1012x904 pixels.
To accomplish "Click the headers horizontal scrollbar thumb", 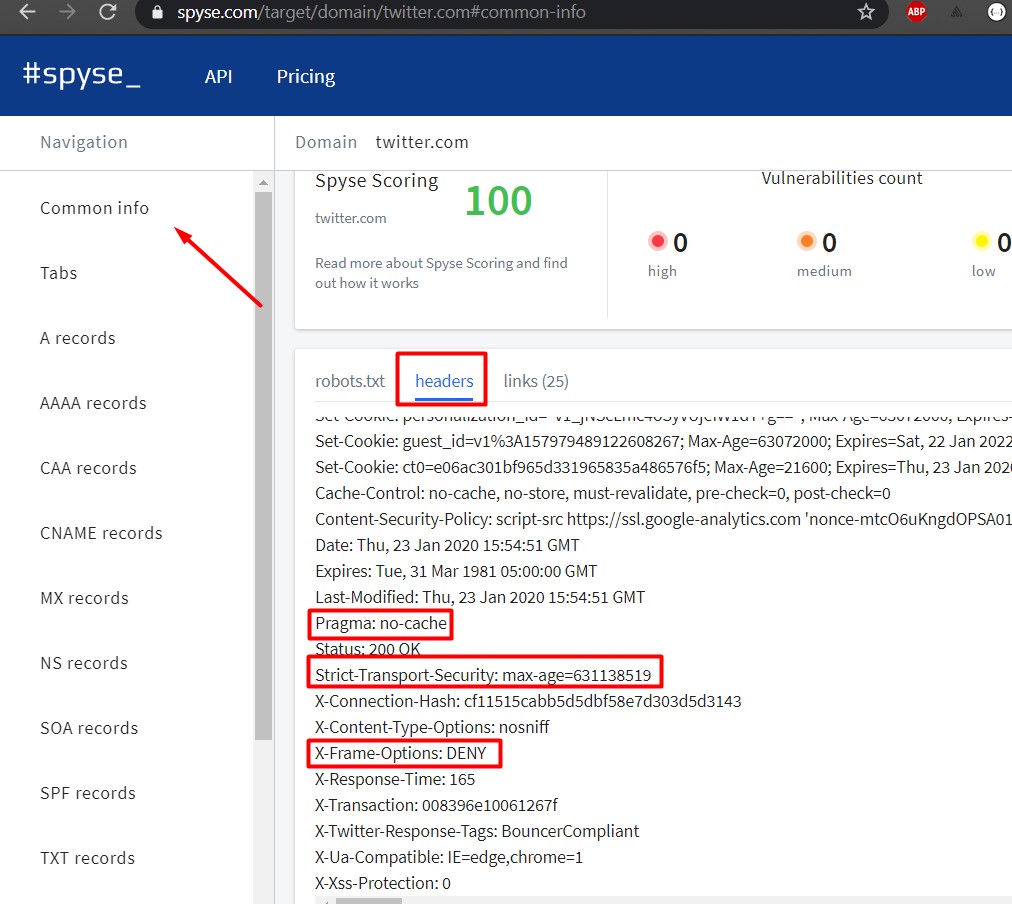I will click(x=369, y=900).
